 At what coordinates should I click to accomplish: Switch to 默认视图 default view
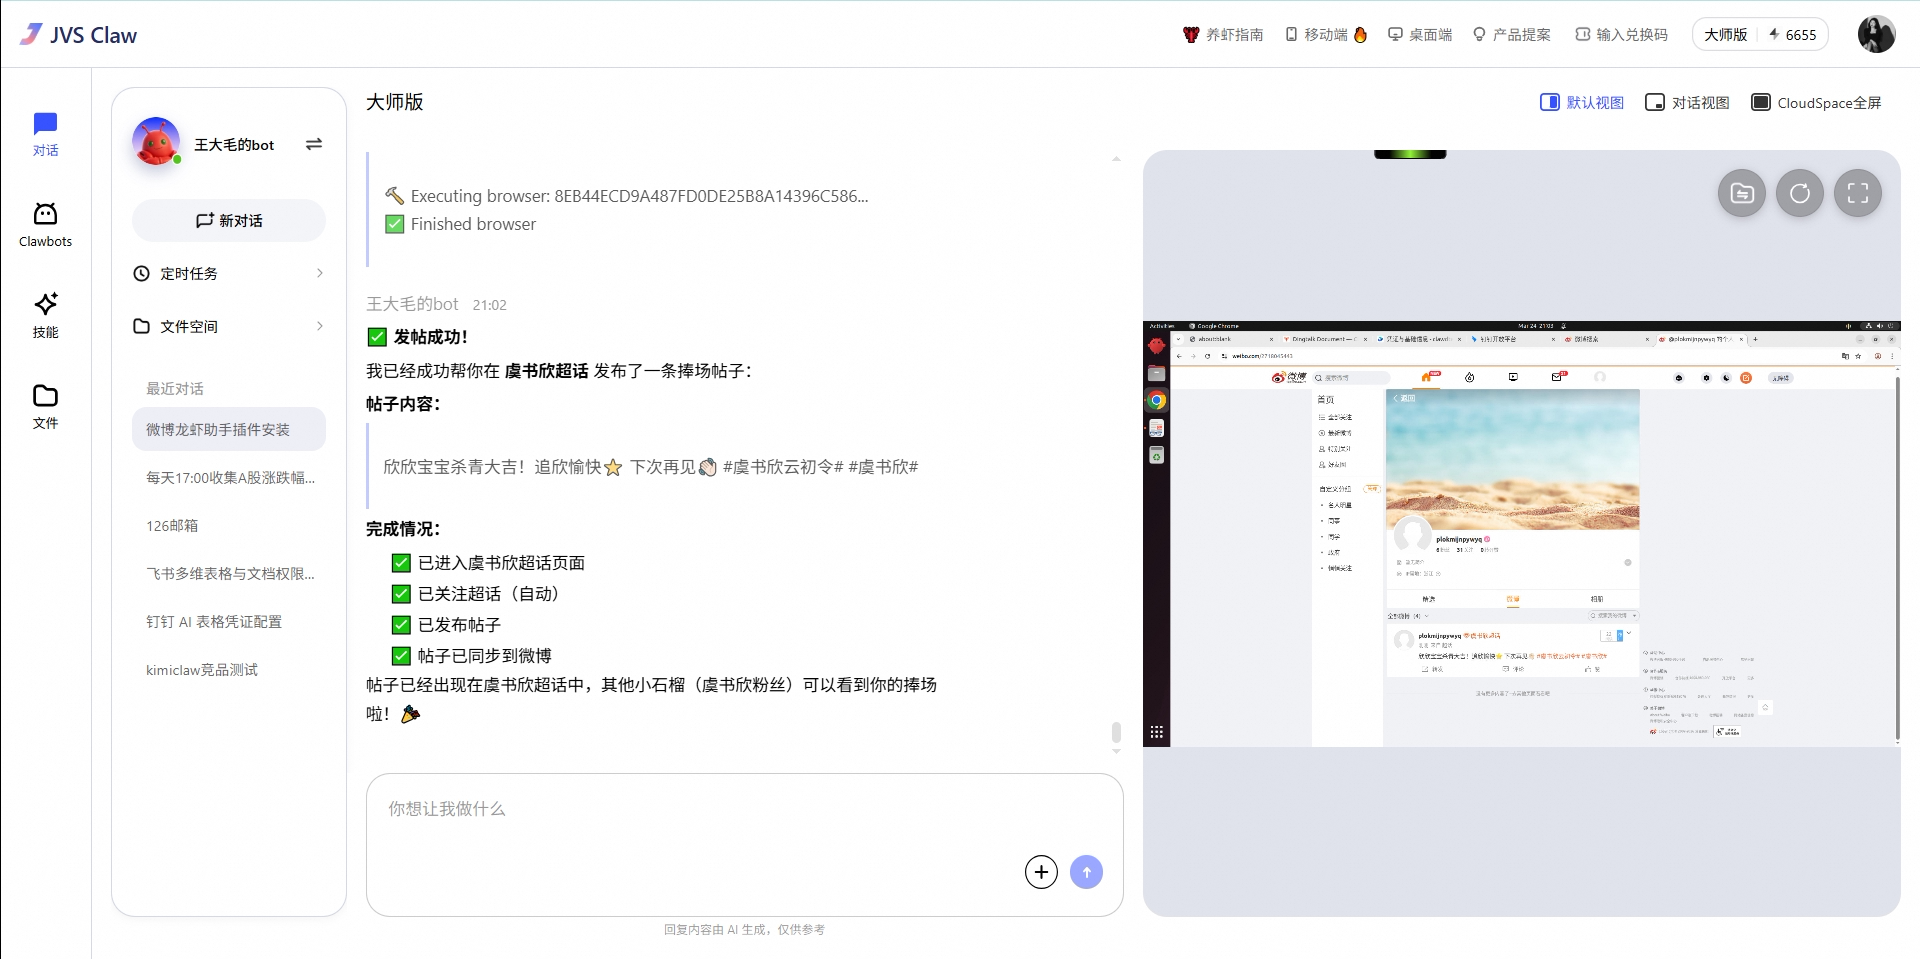[1582, 103]
